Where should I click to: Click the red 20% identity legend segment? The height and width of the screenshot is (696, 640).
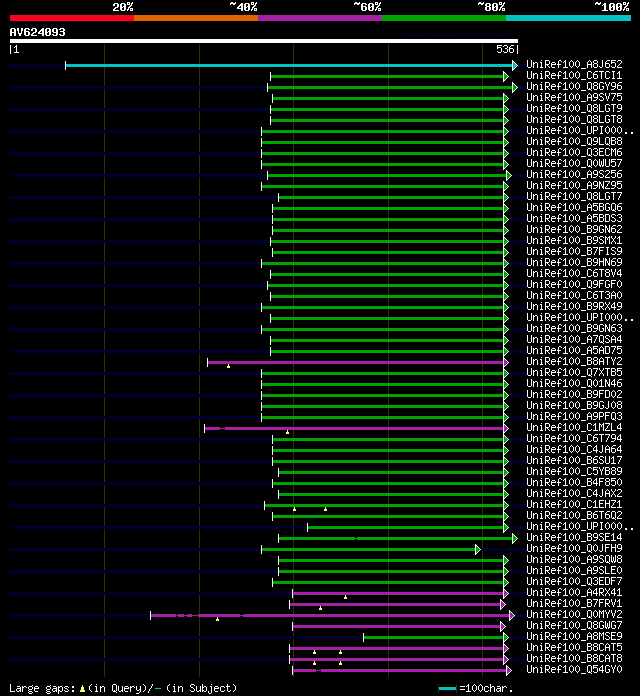72,18
